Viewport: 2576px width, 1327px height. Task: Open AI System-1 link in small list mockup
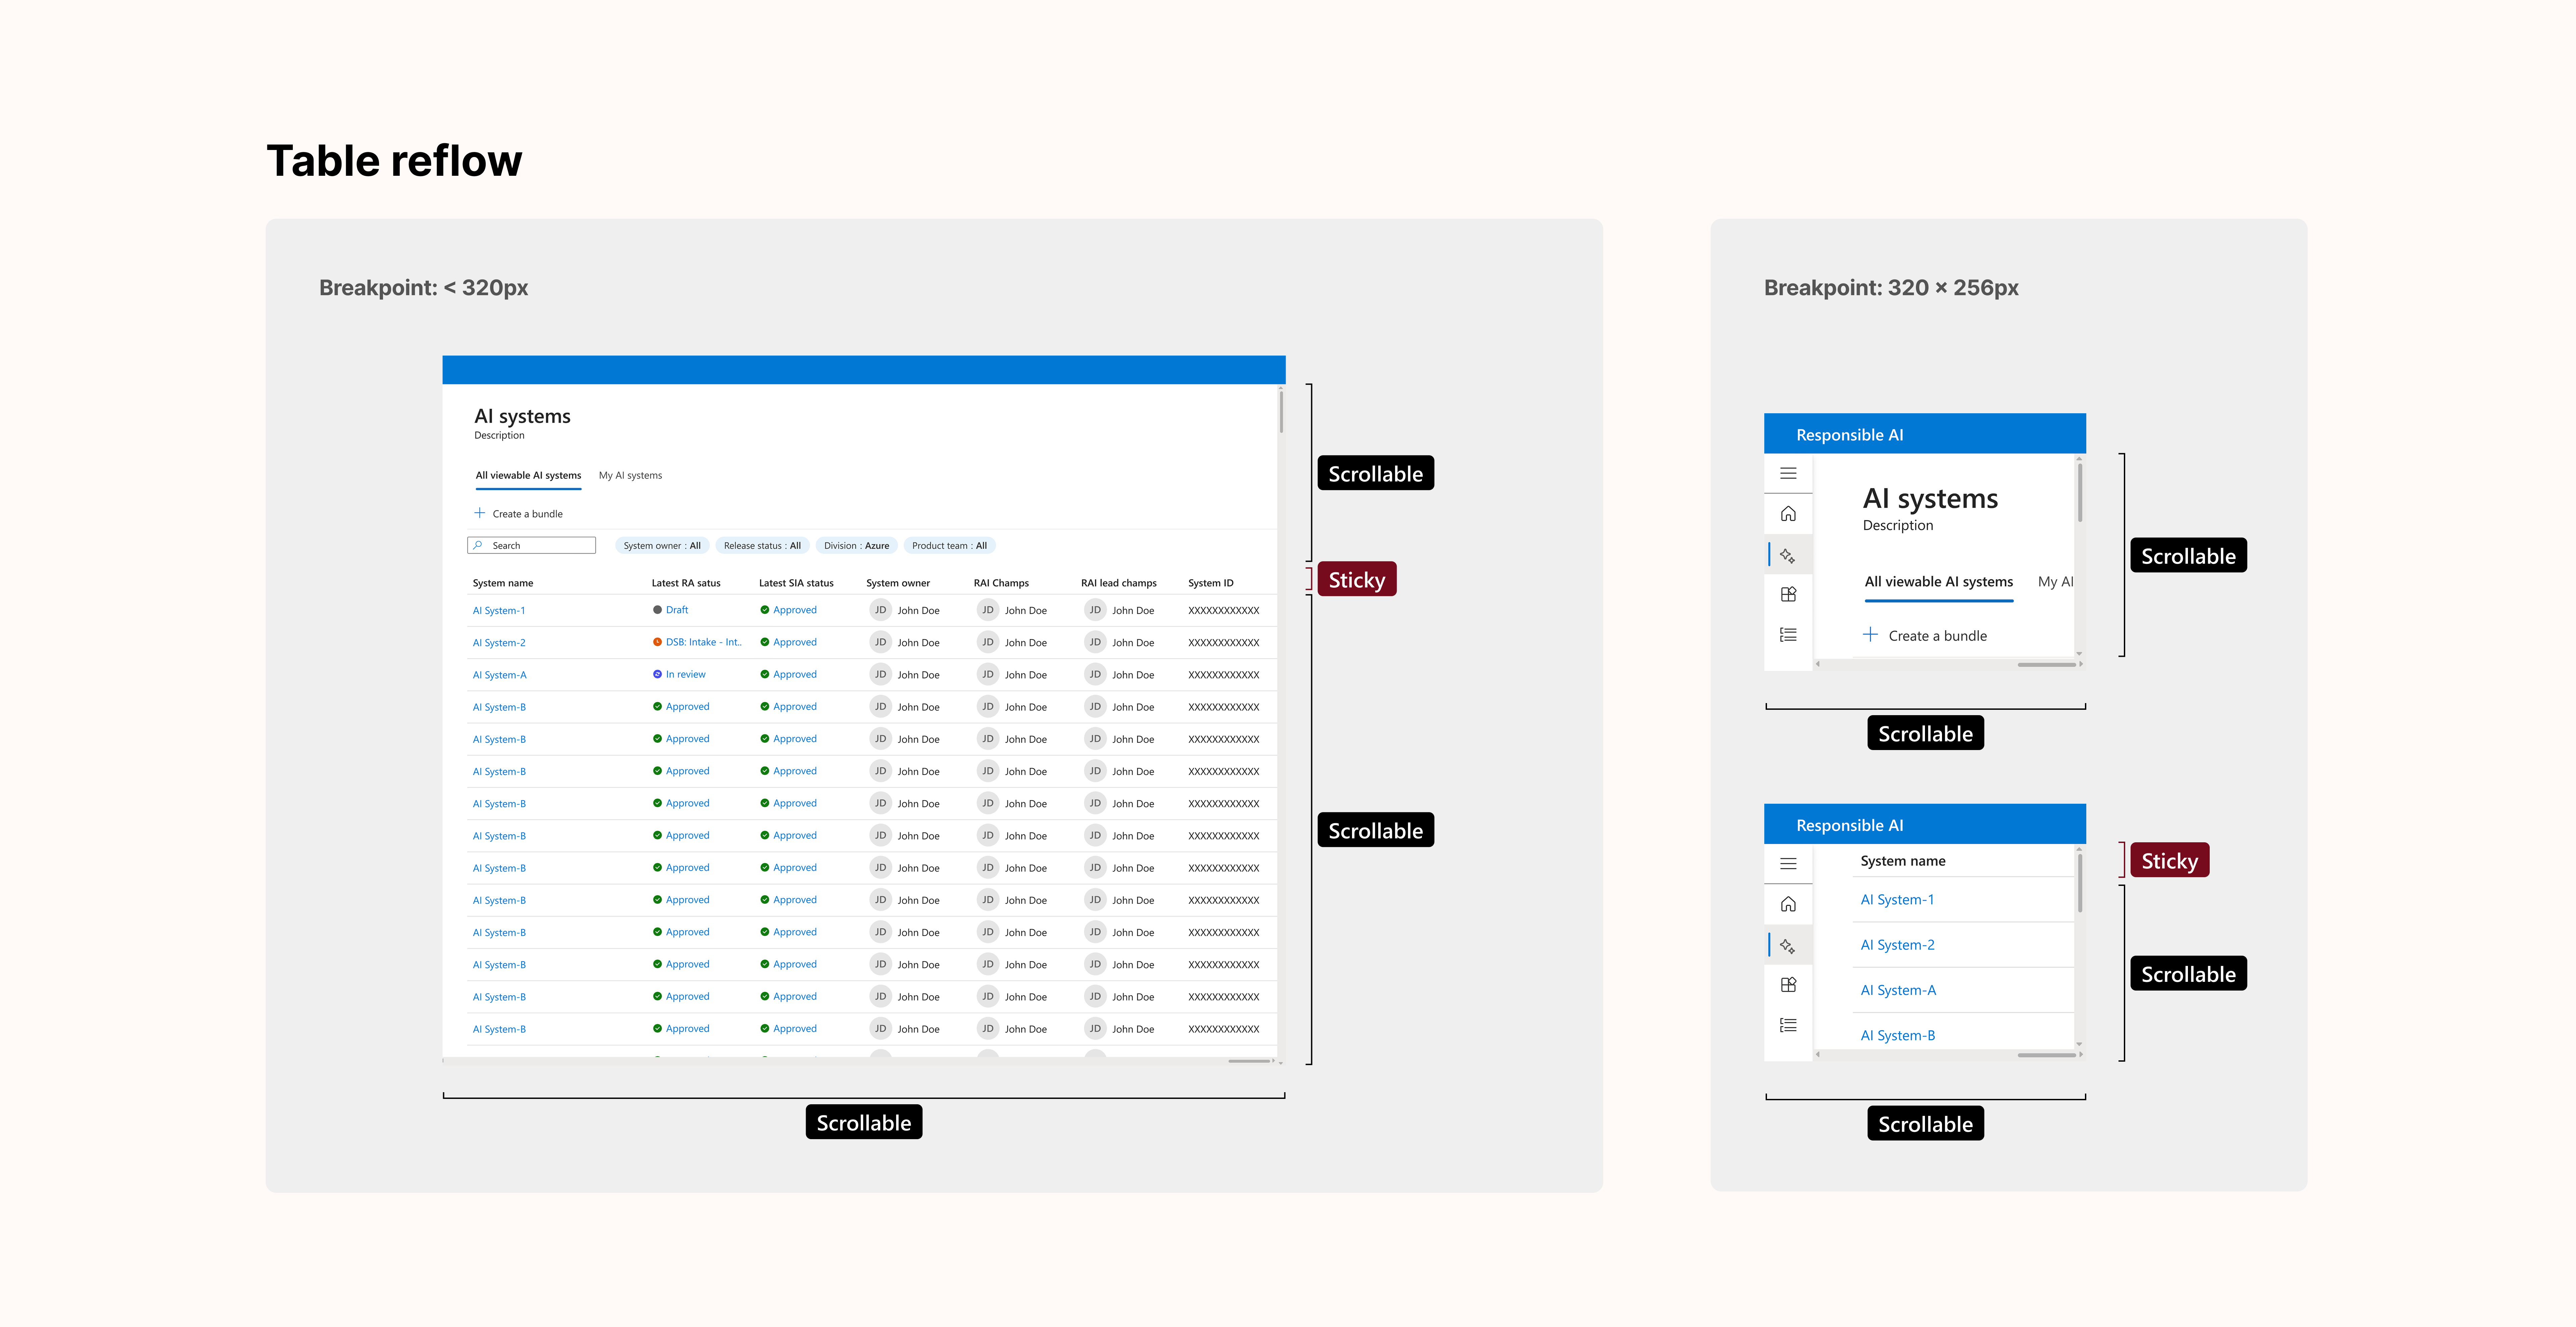(1897, 900)
